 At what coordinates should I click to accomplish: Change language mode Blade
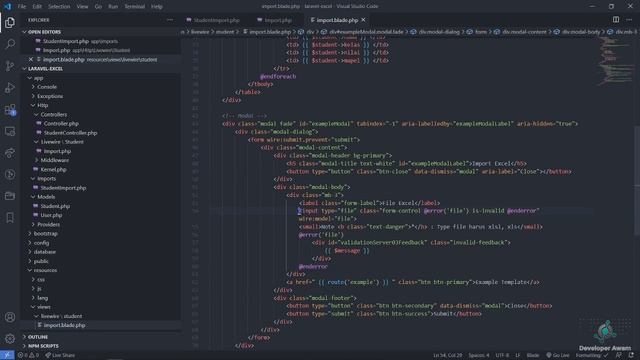coord(533,355)
